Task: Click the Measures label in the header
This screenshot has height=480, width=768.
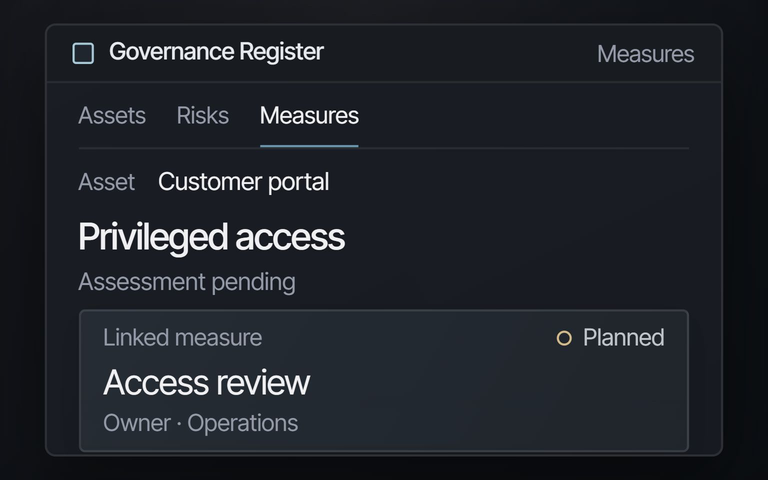Action: tap(646, 54)
